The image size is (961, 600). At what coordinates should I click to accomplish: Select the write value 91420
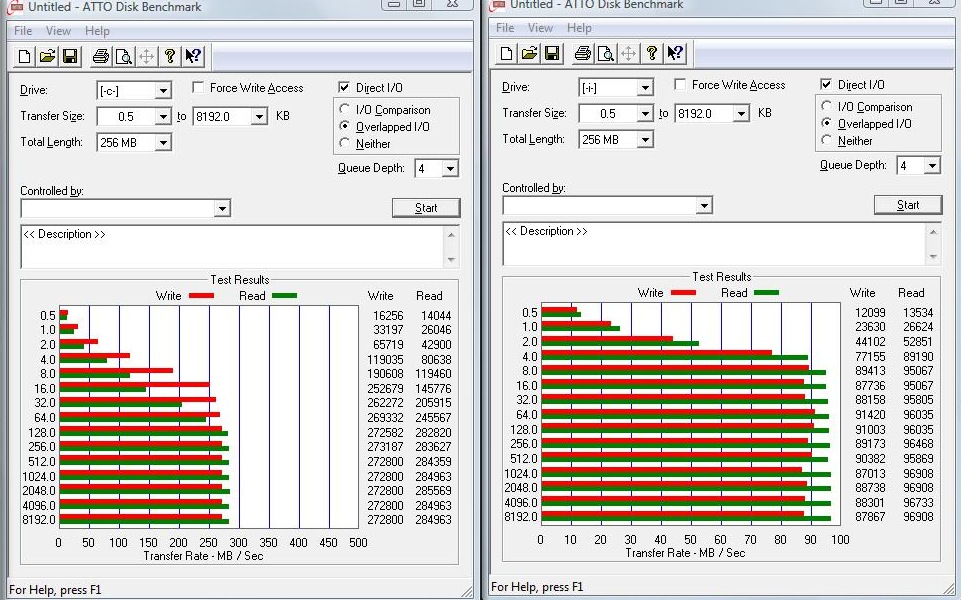click(x=870, y=415)
